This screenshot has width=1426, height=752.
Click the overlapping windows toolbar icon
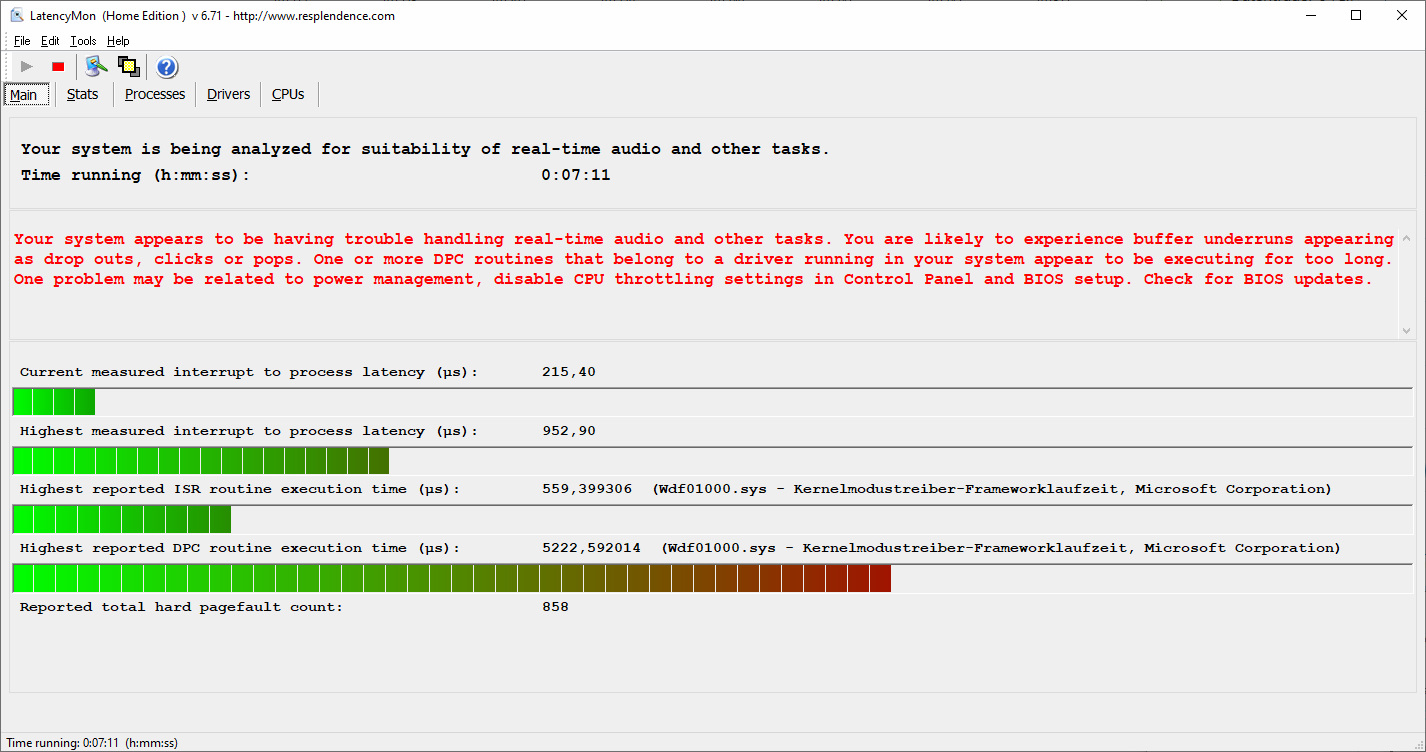click(128, 67)
